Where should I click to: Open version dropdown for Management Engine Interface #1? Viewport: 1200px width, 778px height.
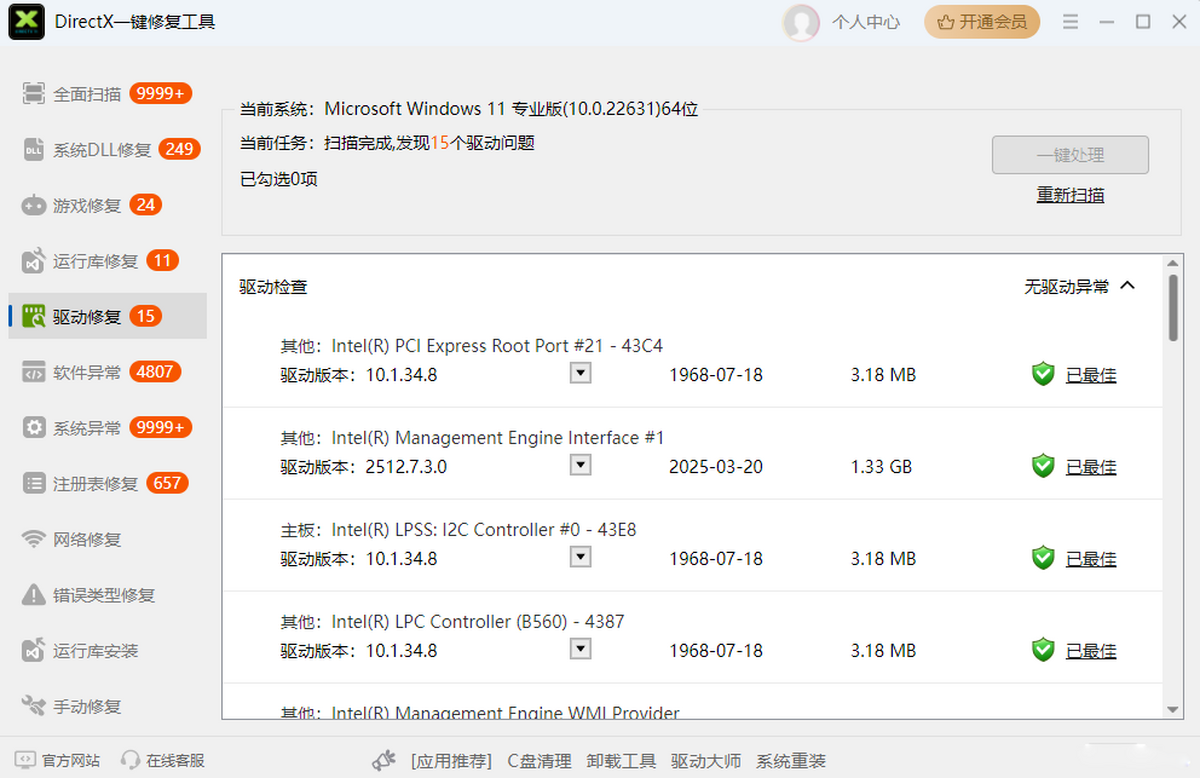click(580, 465)
